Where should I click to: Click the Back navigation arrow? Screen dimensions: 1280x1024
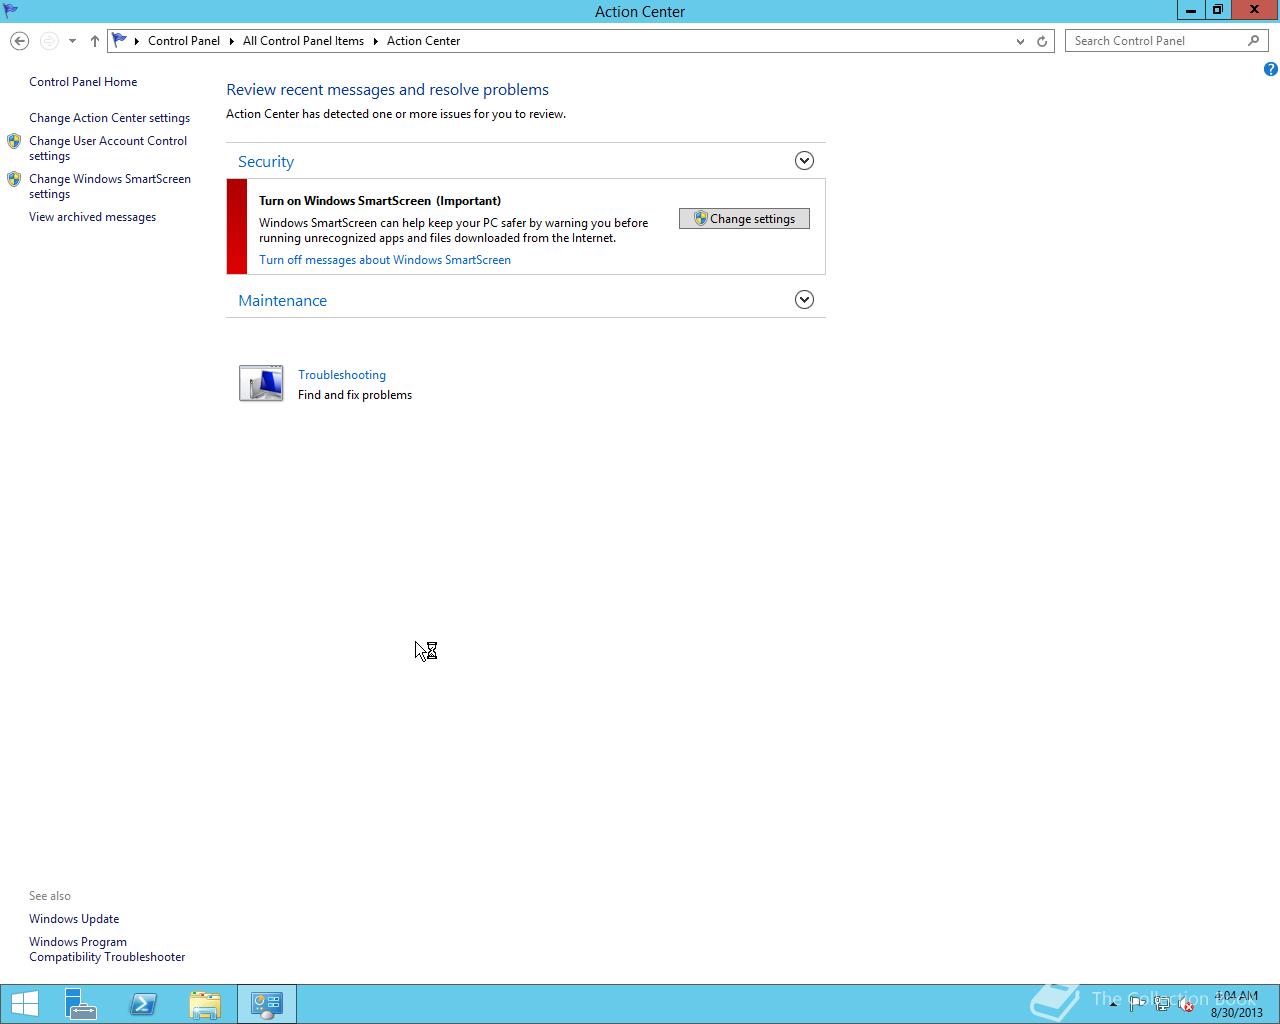(19, 41)
